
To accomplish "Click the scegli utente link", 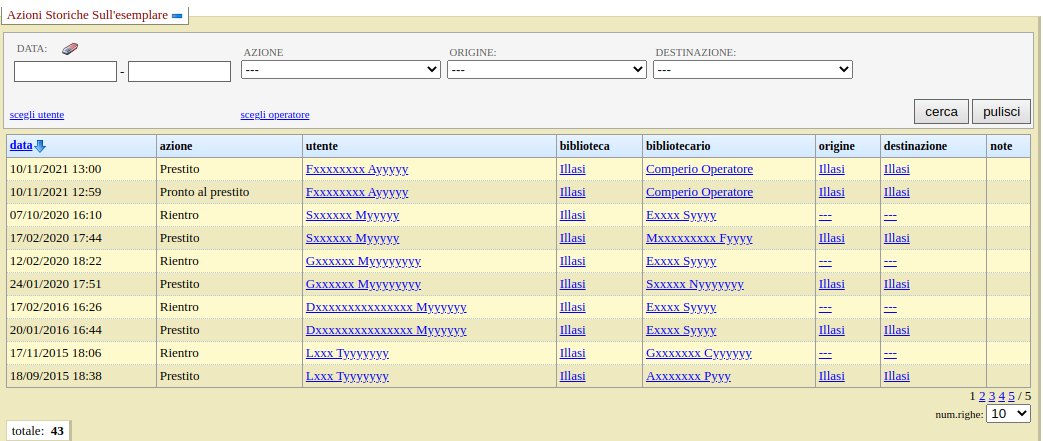I will point(37,115).
